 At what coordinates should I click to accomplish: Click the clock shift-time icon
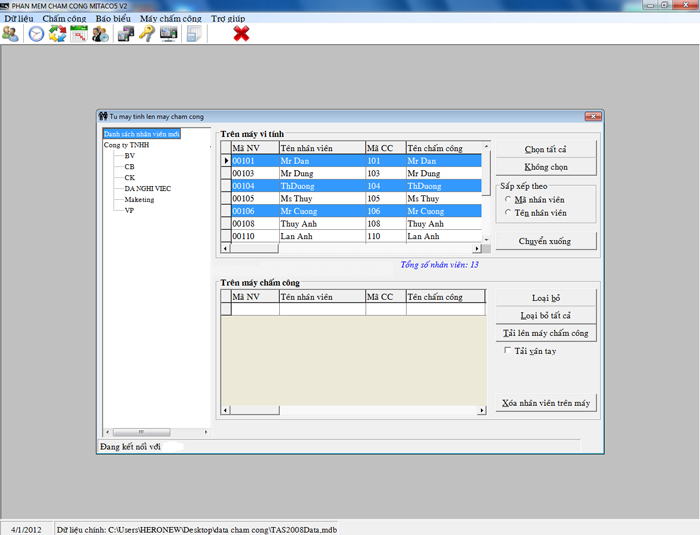point(36,34)
